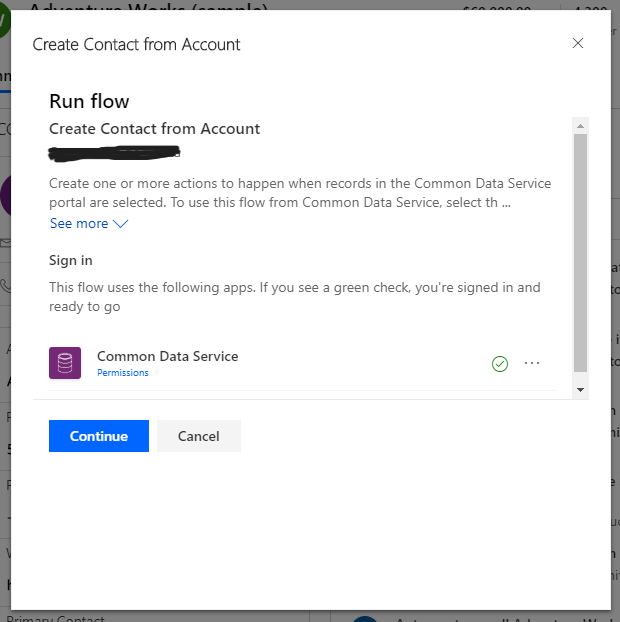Click the Sign in section heading
Viewport: 620px width, 622px height.
(x=71, y=260)
